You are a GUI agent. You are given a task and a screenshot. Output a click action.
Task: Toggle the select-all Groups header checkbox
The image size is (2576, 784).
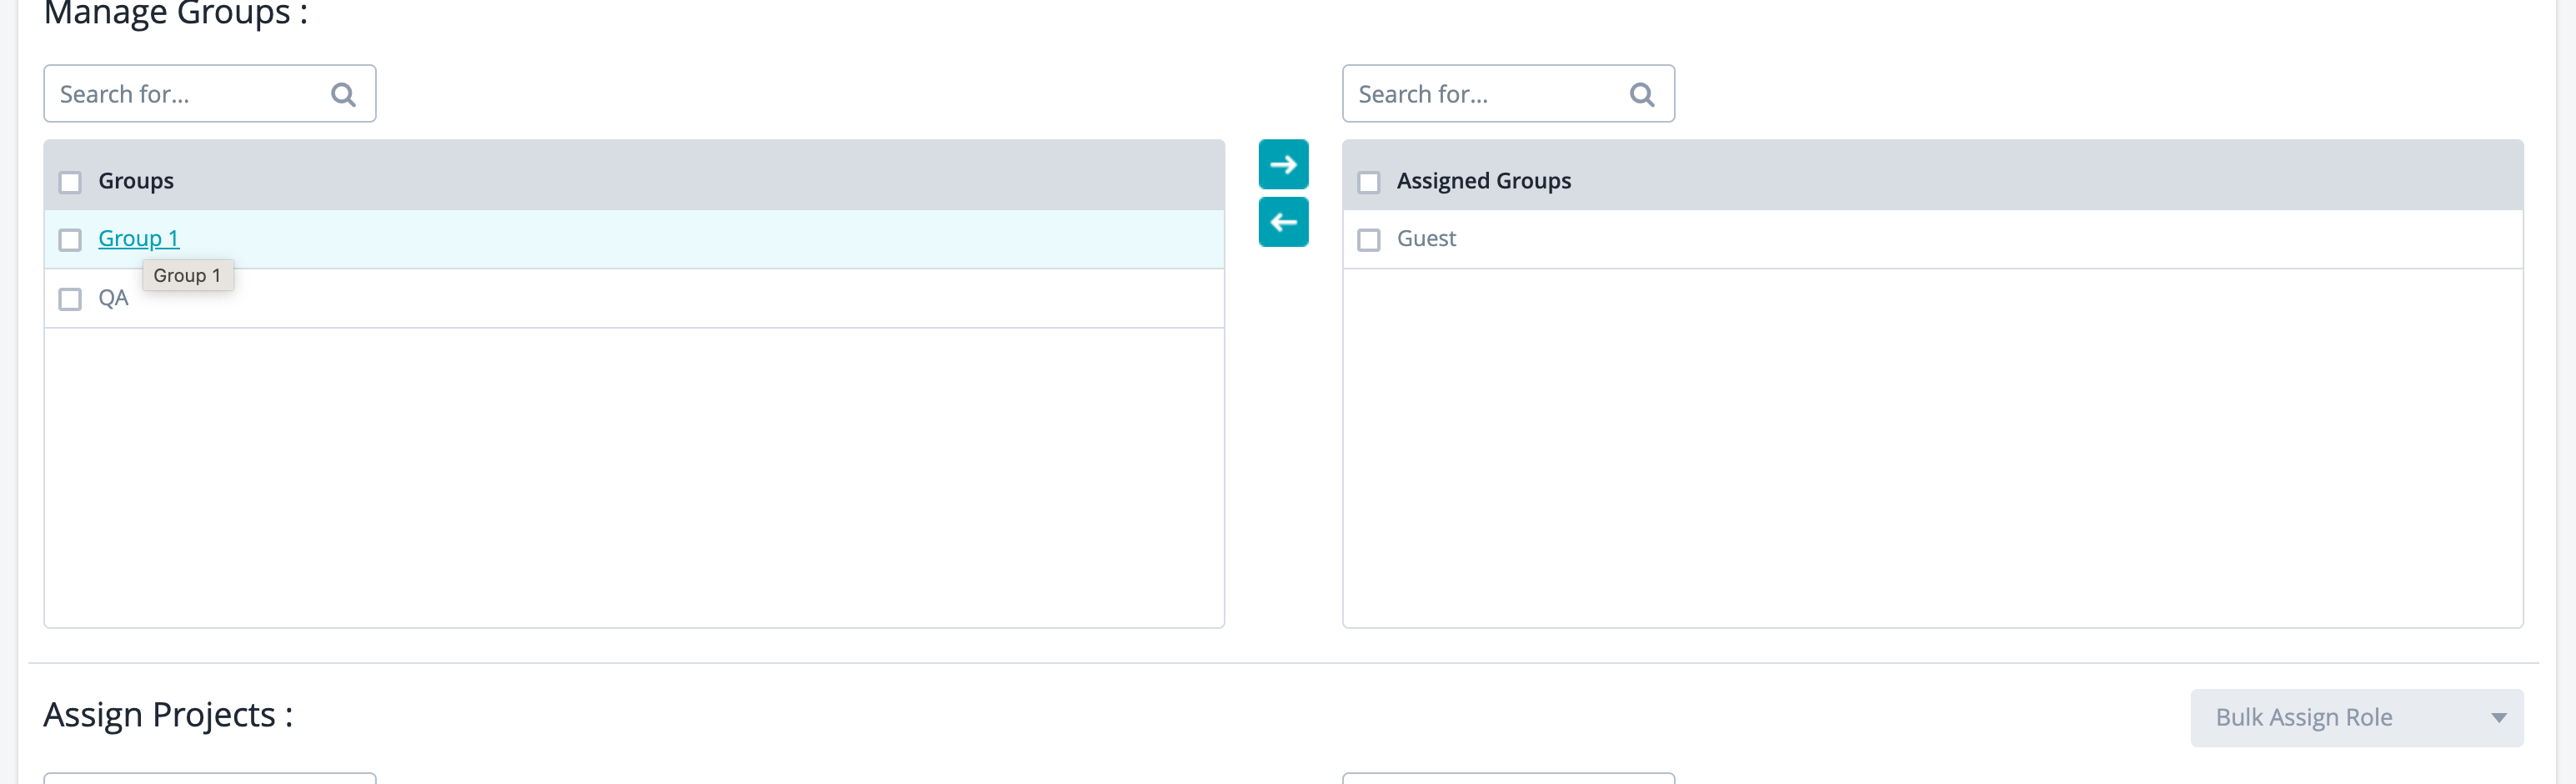click(x=70, y=182)
